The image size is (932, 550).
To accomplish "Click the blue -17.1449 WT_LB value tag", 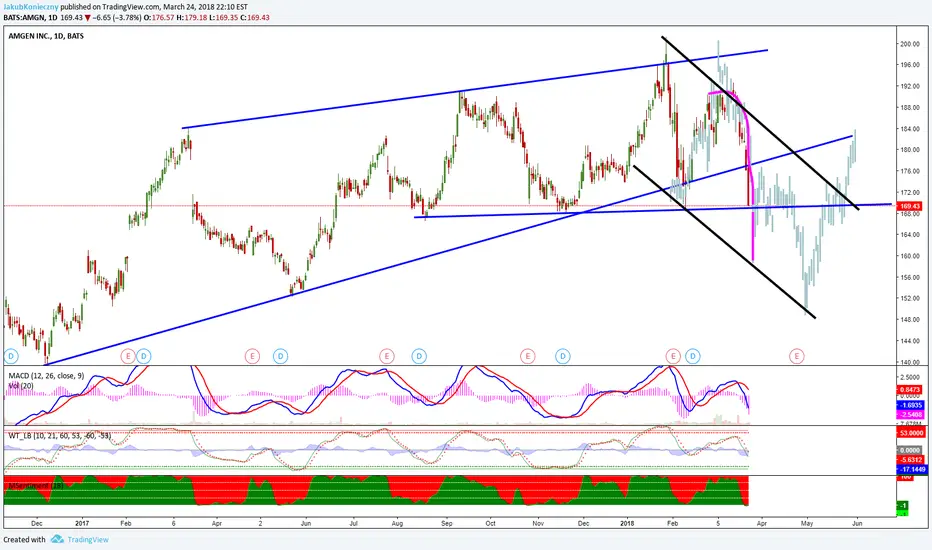I will click(912, 469).
